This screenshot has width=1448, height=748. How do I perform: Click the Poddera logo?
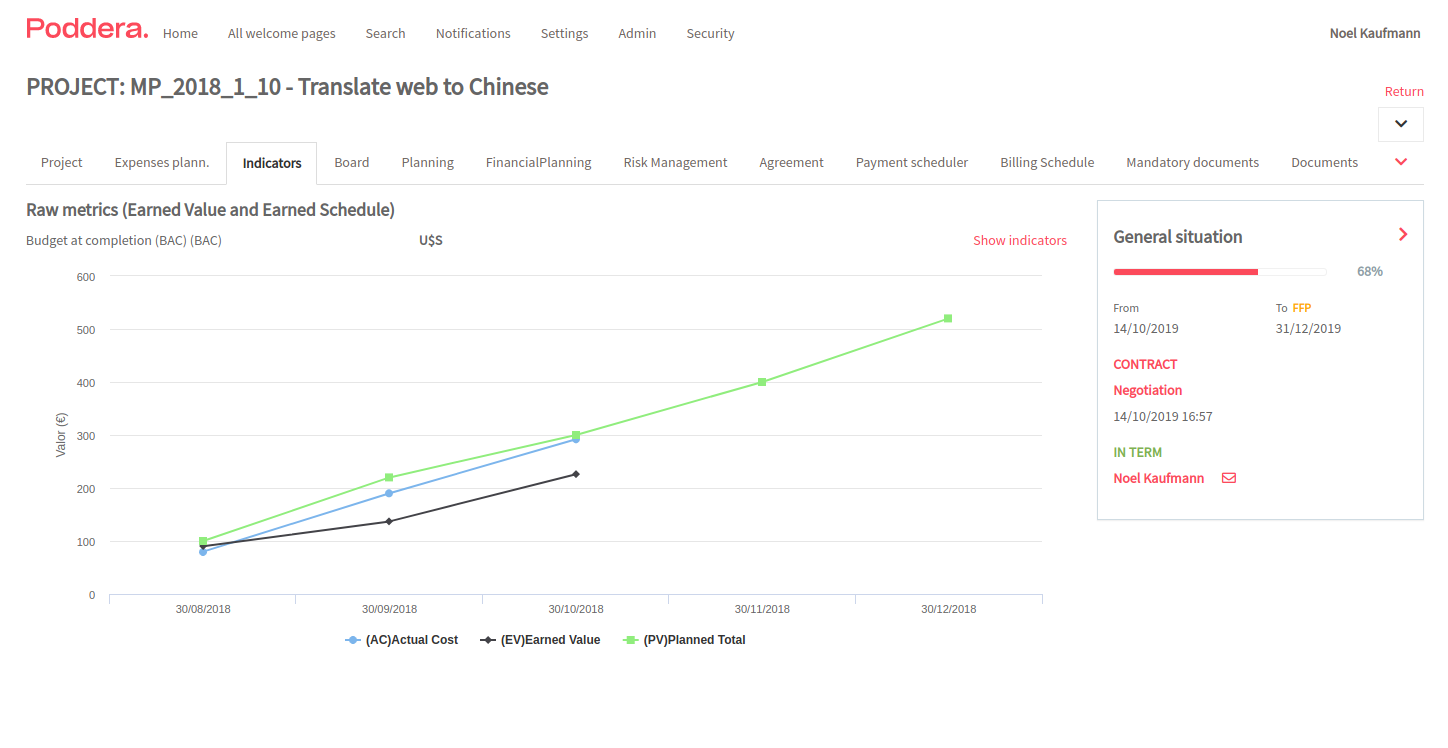(87, 30)
